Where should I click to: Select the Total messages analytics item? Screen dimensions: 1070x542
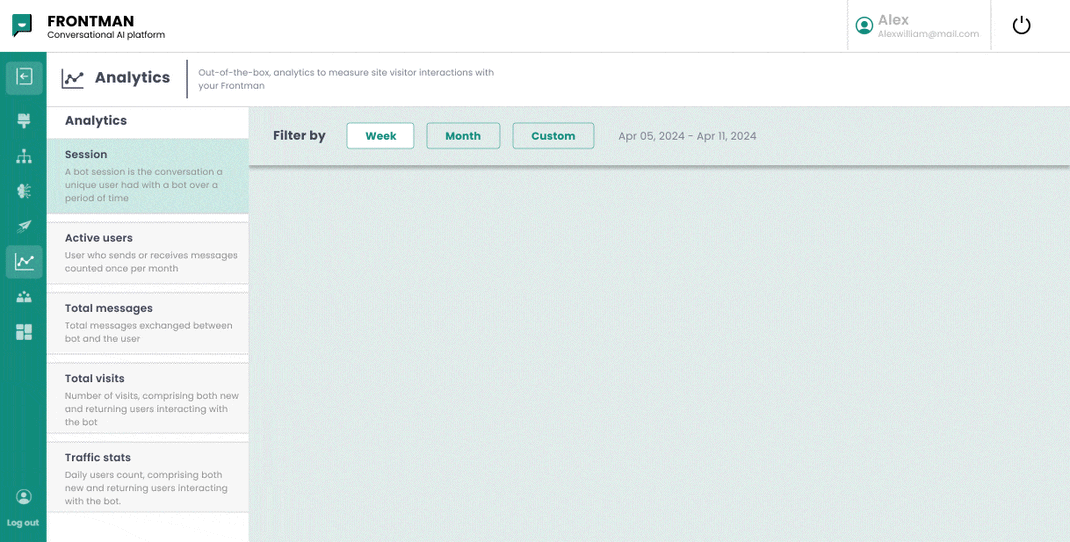point(147,323)
